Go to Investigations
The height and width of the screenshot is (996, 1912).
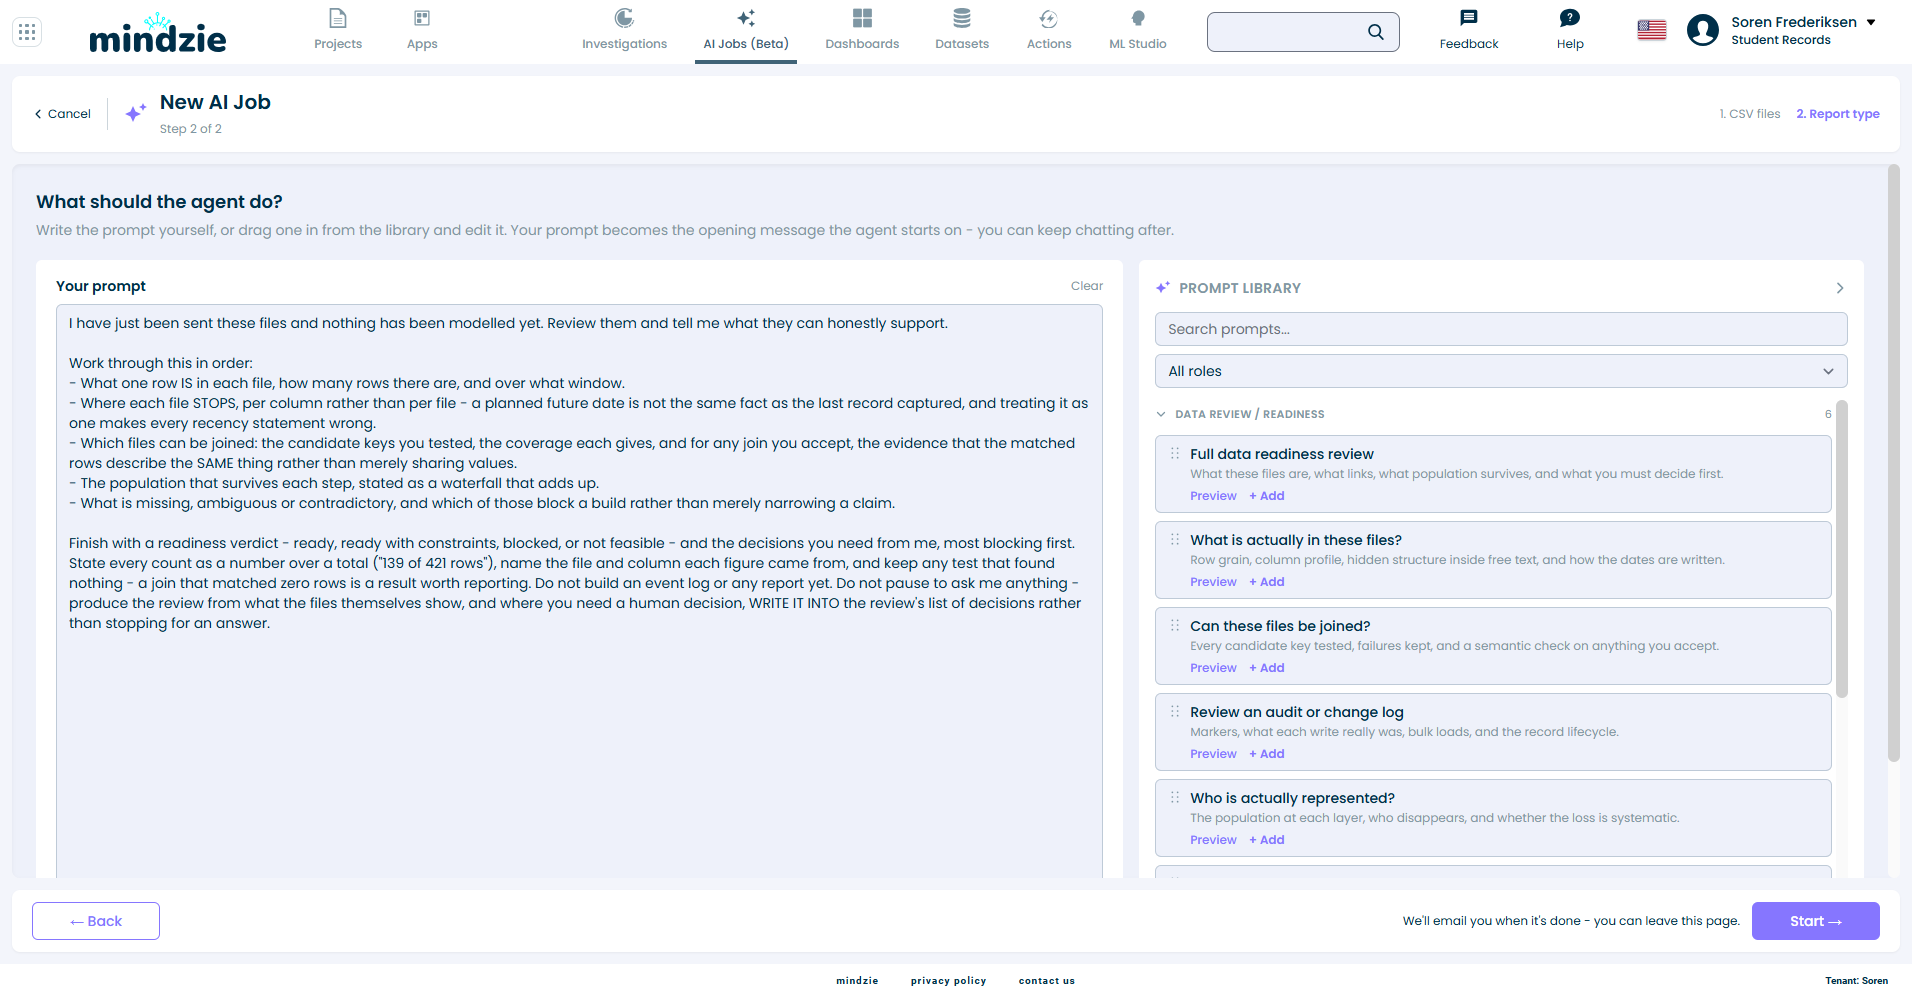point(624,30)
